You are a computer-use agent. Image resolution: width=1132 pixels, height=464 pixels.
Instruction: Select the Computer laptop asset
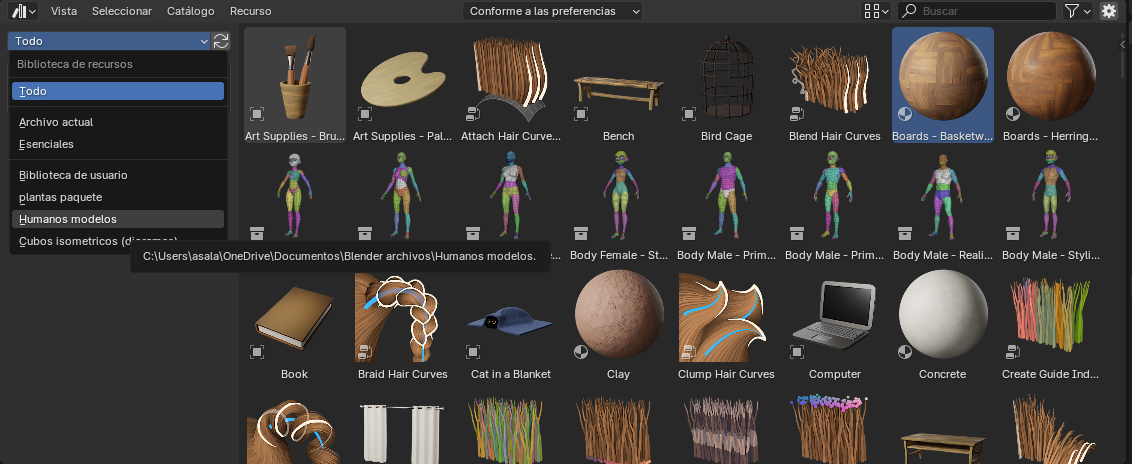(835, 323)
